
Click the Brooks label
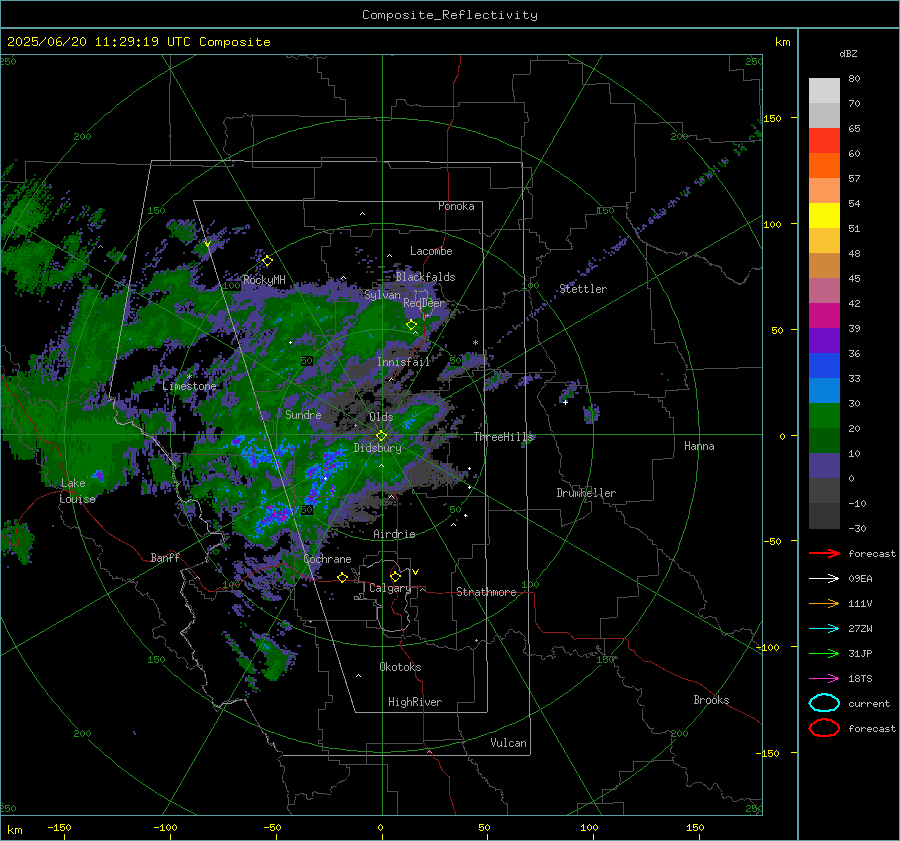(x=711, y=700)
